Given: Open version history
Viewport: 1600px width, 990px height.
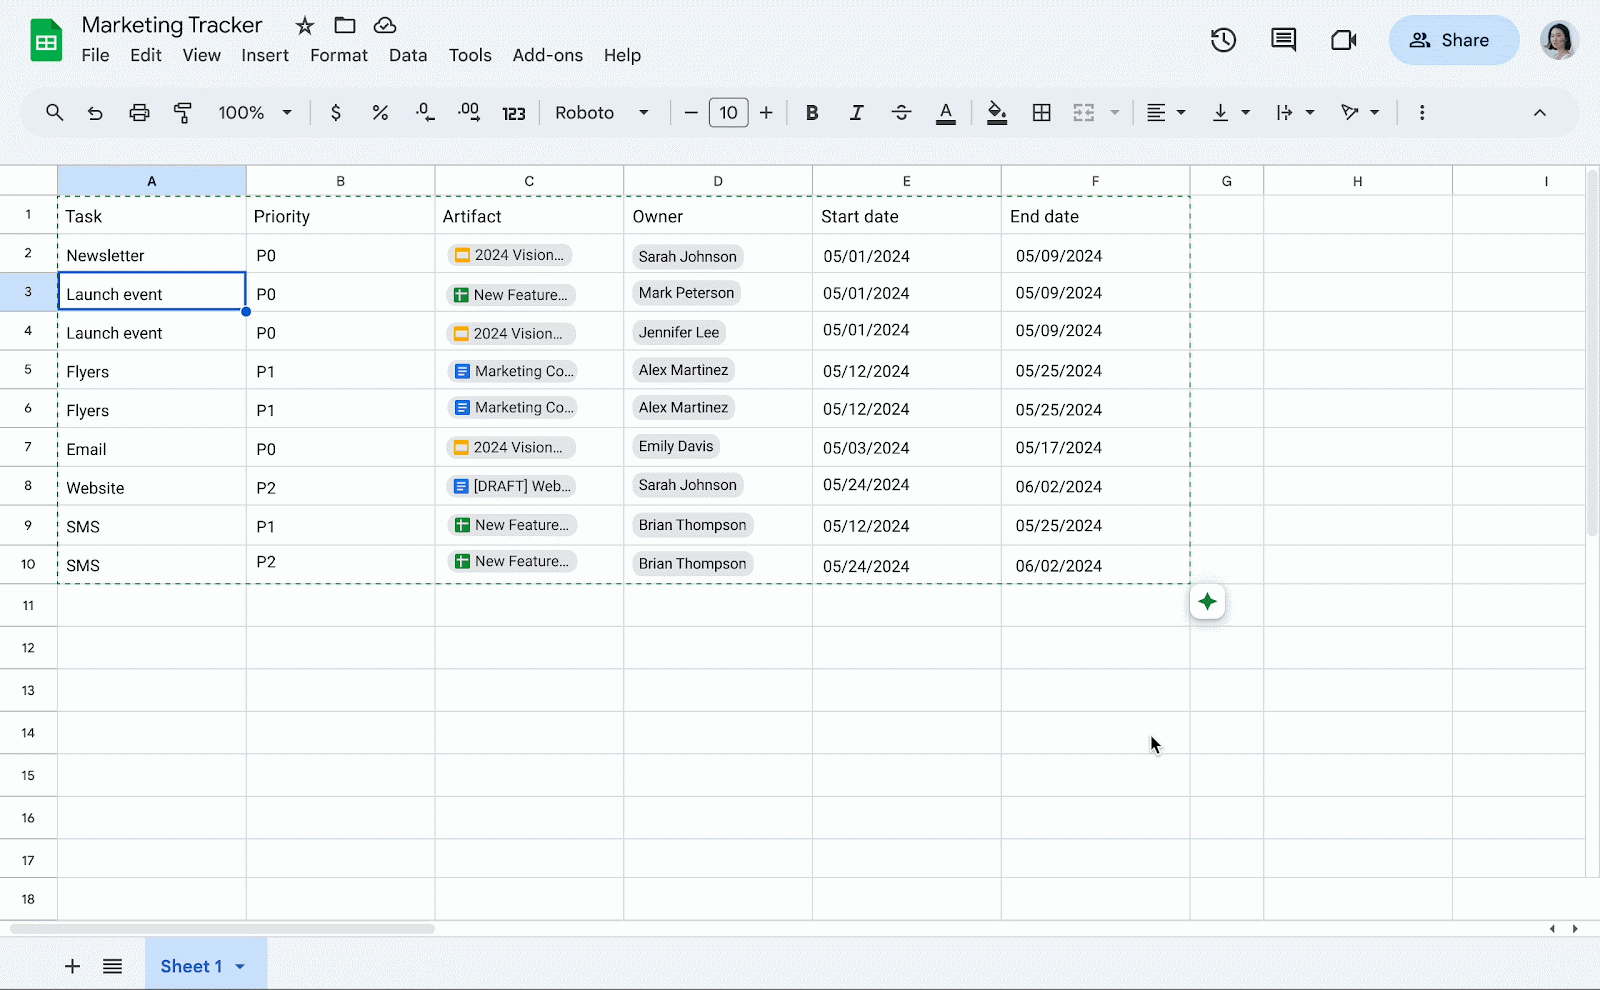Looking at the screenshot, I should pos(1223,40).
